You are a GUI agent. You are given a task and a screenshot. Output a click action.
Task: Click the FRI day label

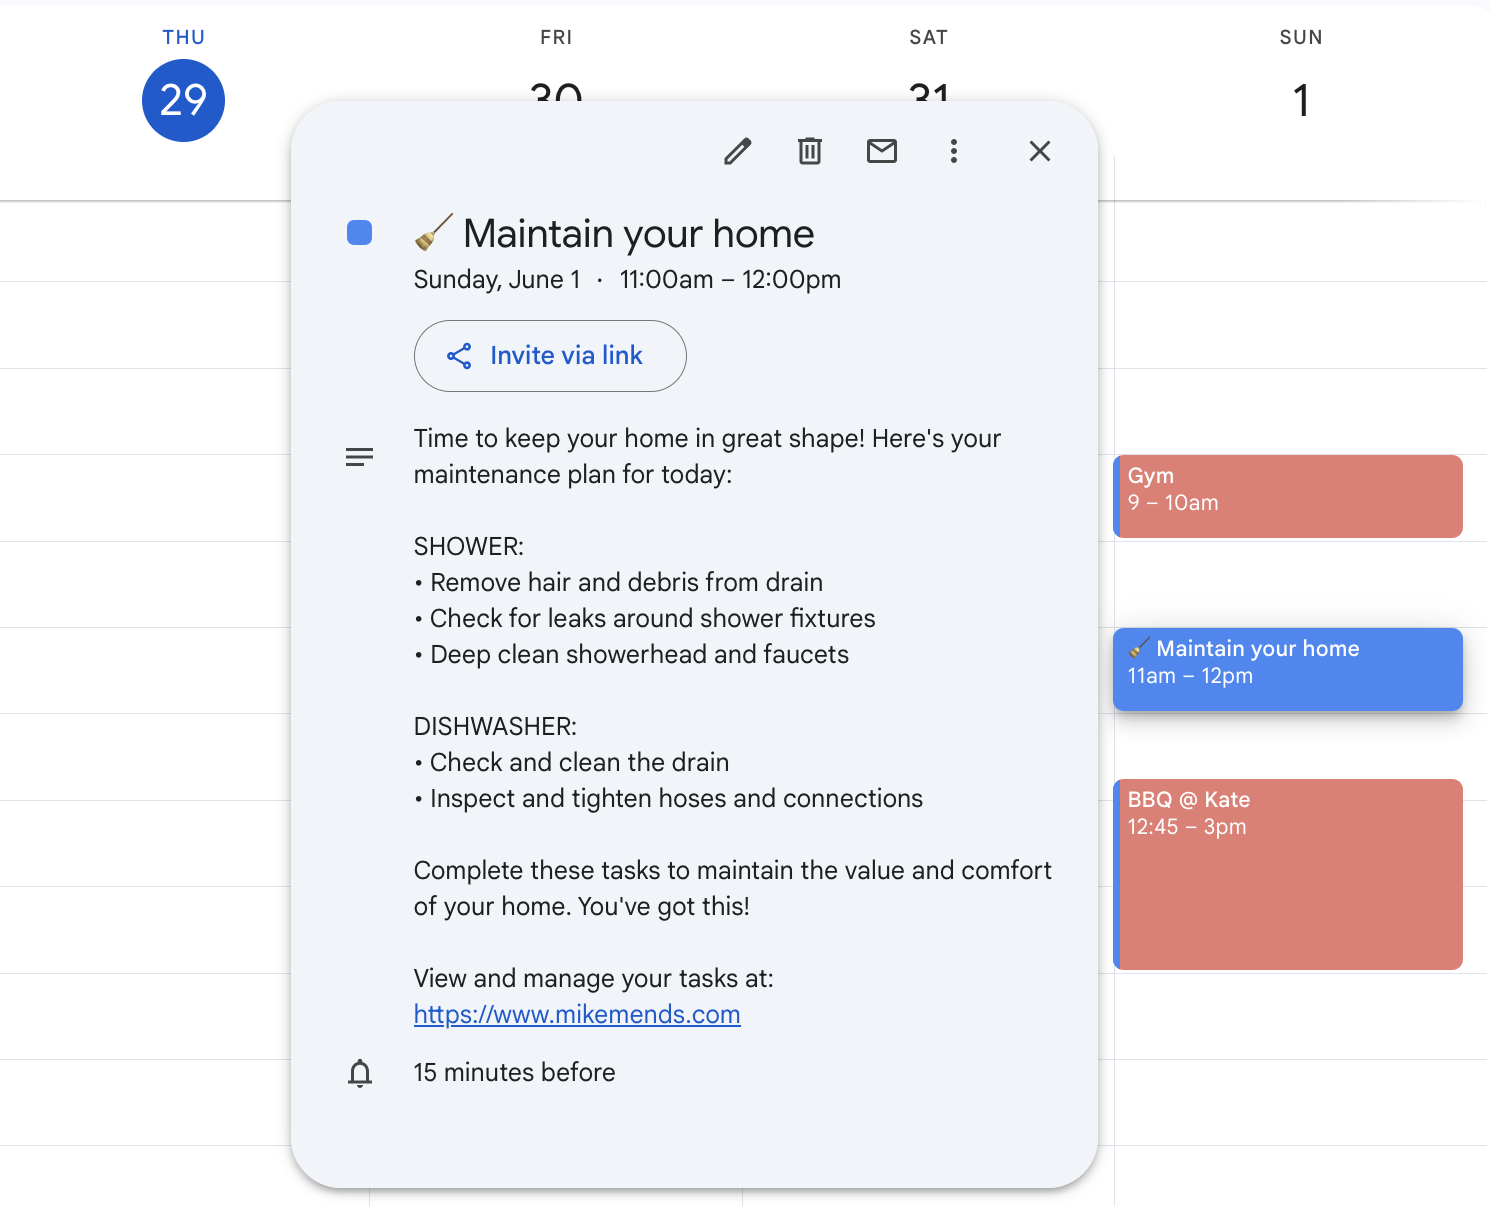(556, 38)
